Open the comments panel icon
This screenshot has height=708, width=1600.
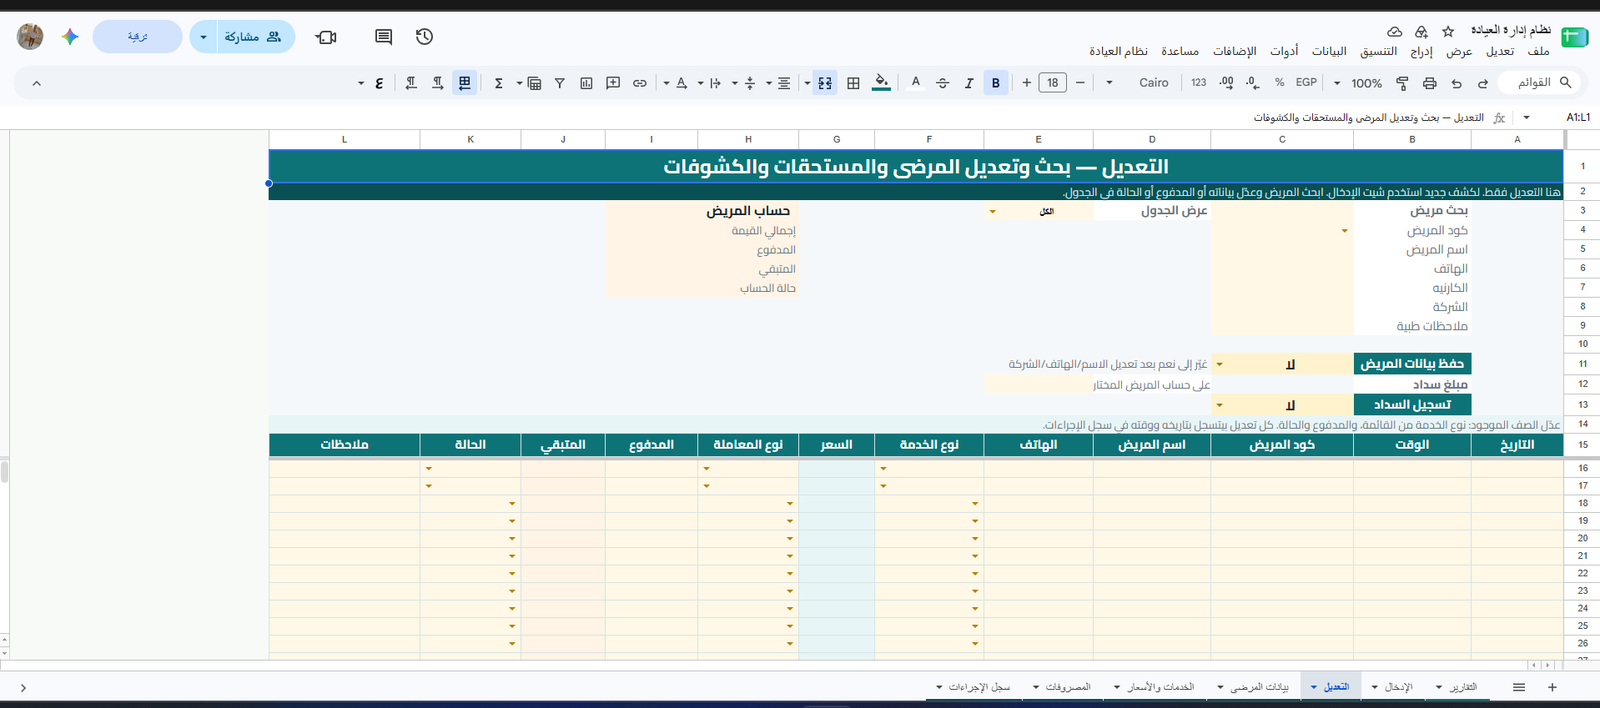click(383, 37)
